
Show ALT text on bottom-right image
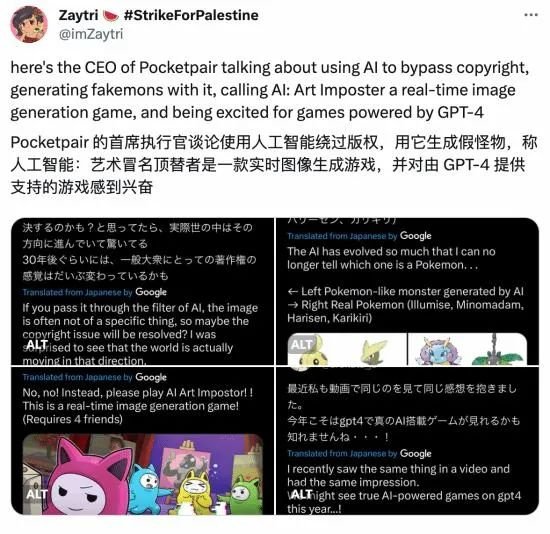[x=301, y=494]
